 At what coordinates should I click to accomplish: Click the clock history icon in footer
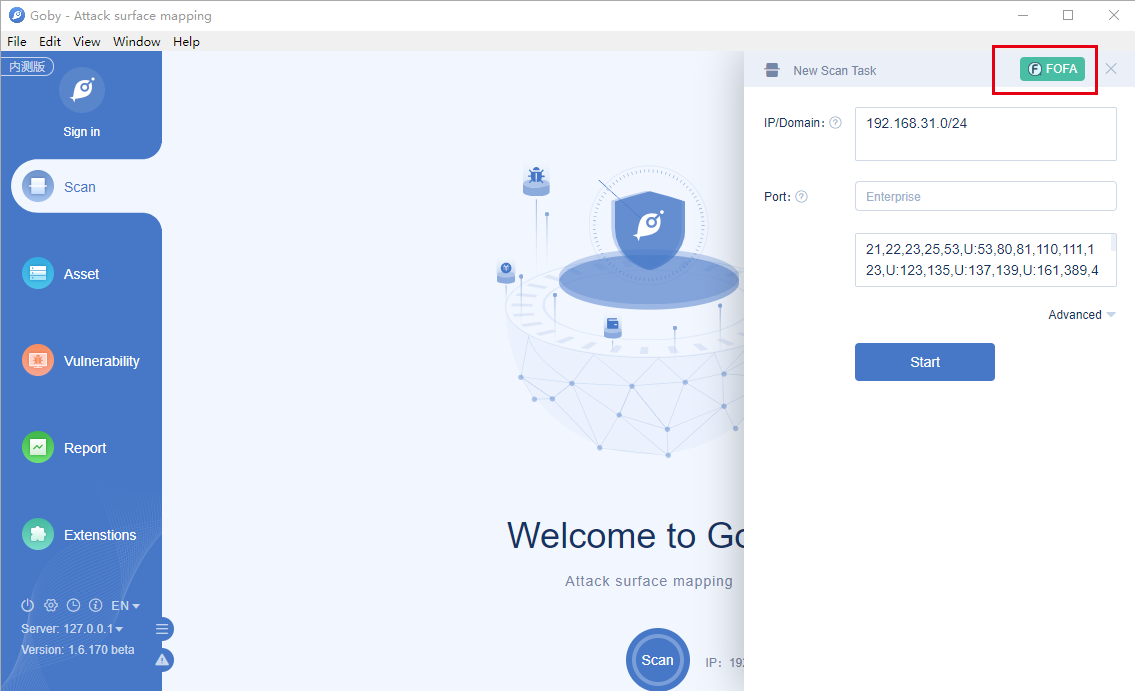[73, 605]
